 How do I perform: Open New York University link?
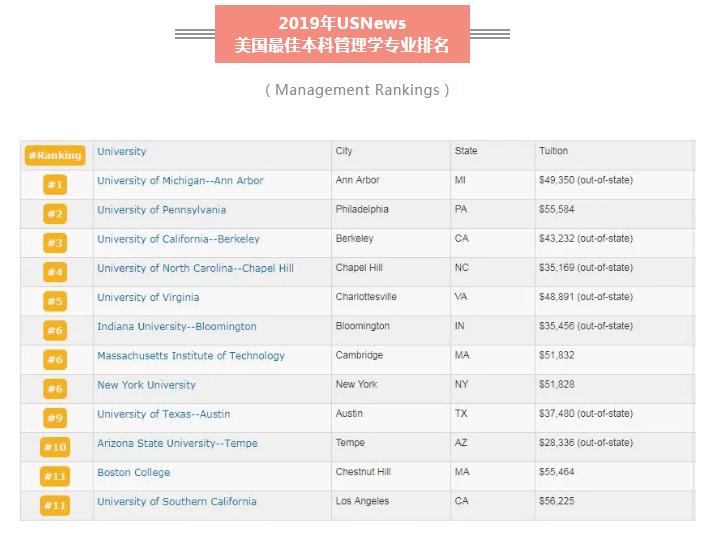[146, 385]
